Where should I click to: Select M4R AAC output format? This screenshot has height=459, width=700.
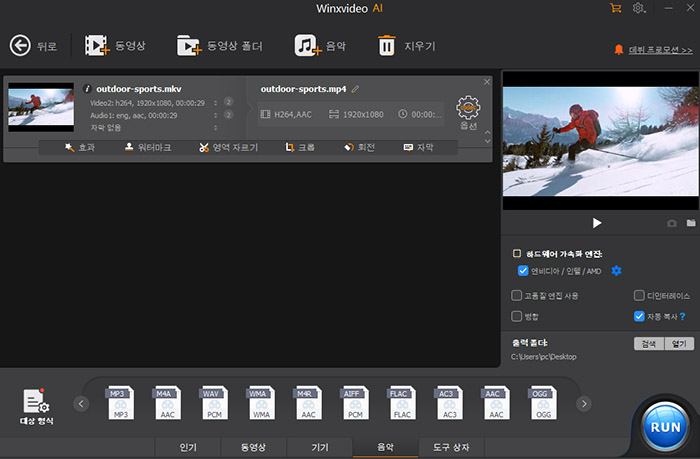coord(308,403)
